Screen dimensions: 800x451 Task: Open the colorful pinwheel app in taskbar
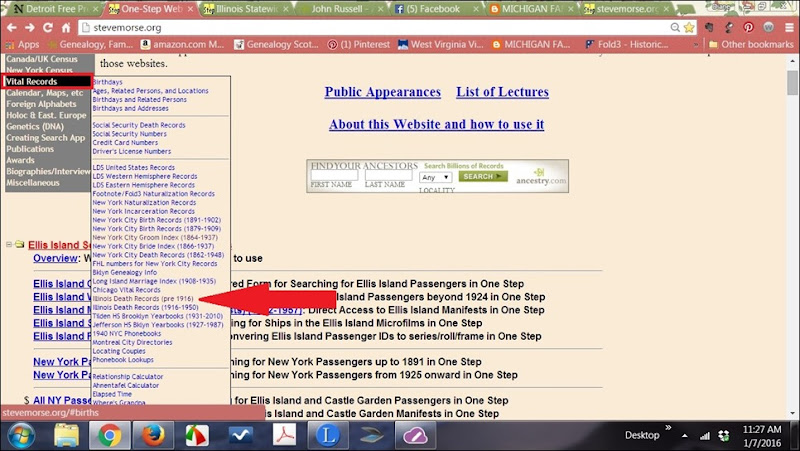click(197, 436)
